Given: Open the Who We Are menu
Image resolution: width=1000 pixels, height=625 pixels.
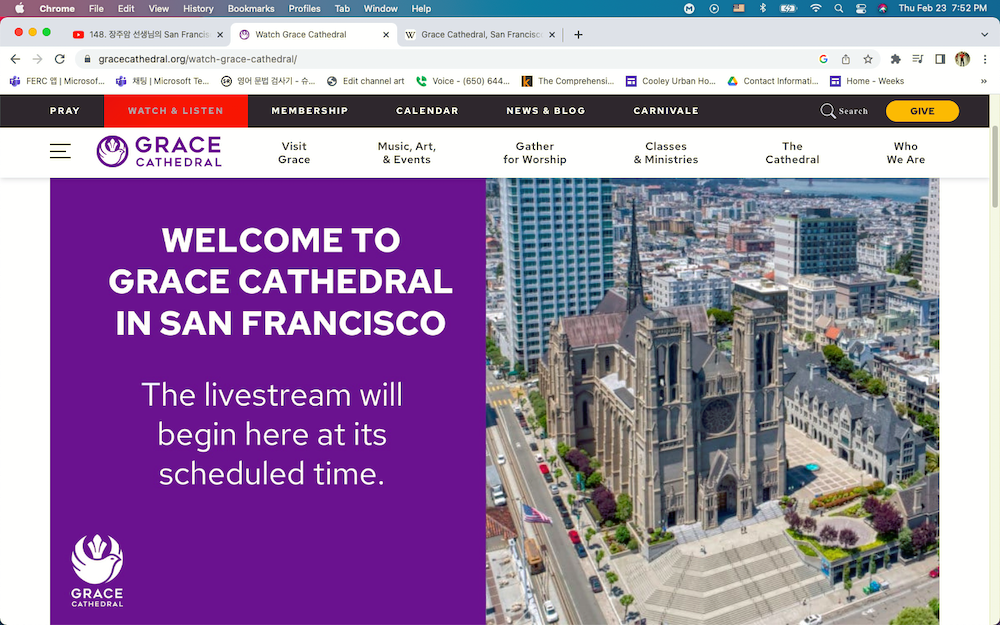Looking at the screenshot, I should [906, 153].
